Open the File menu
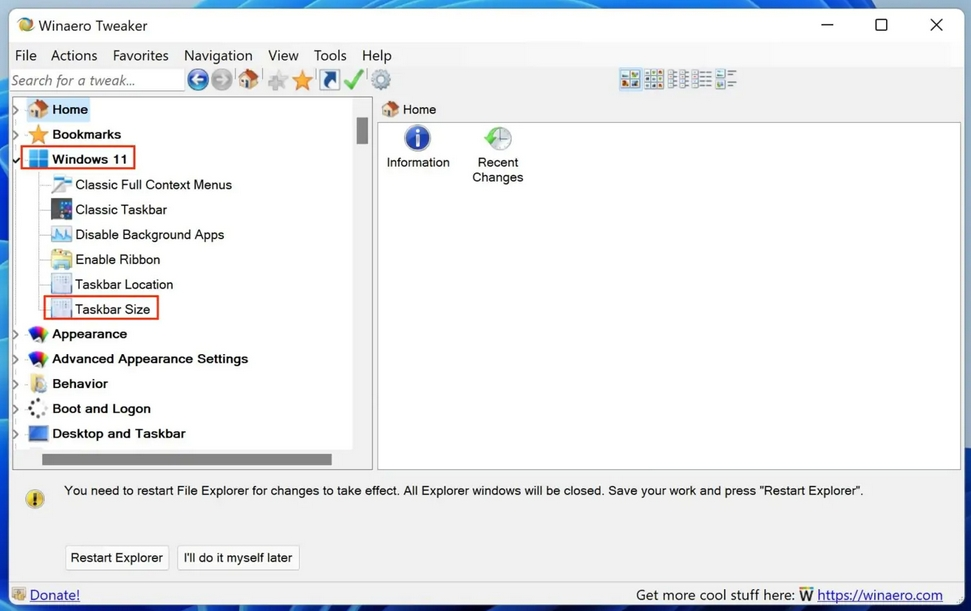Screen dimensions: 971x611 click(x=25, y=55)
